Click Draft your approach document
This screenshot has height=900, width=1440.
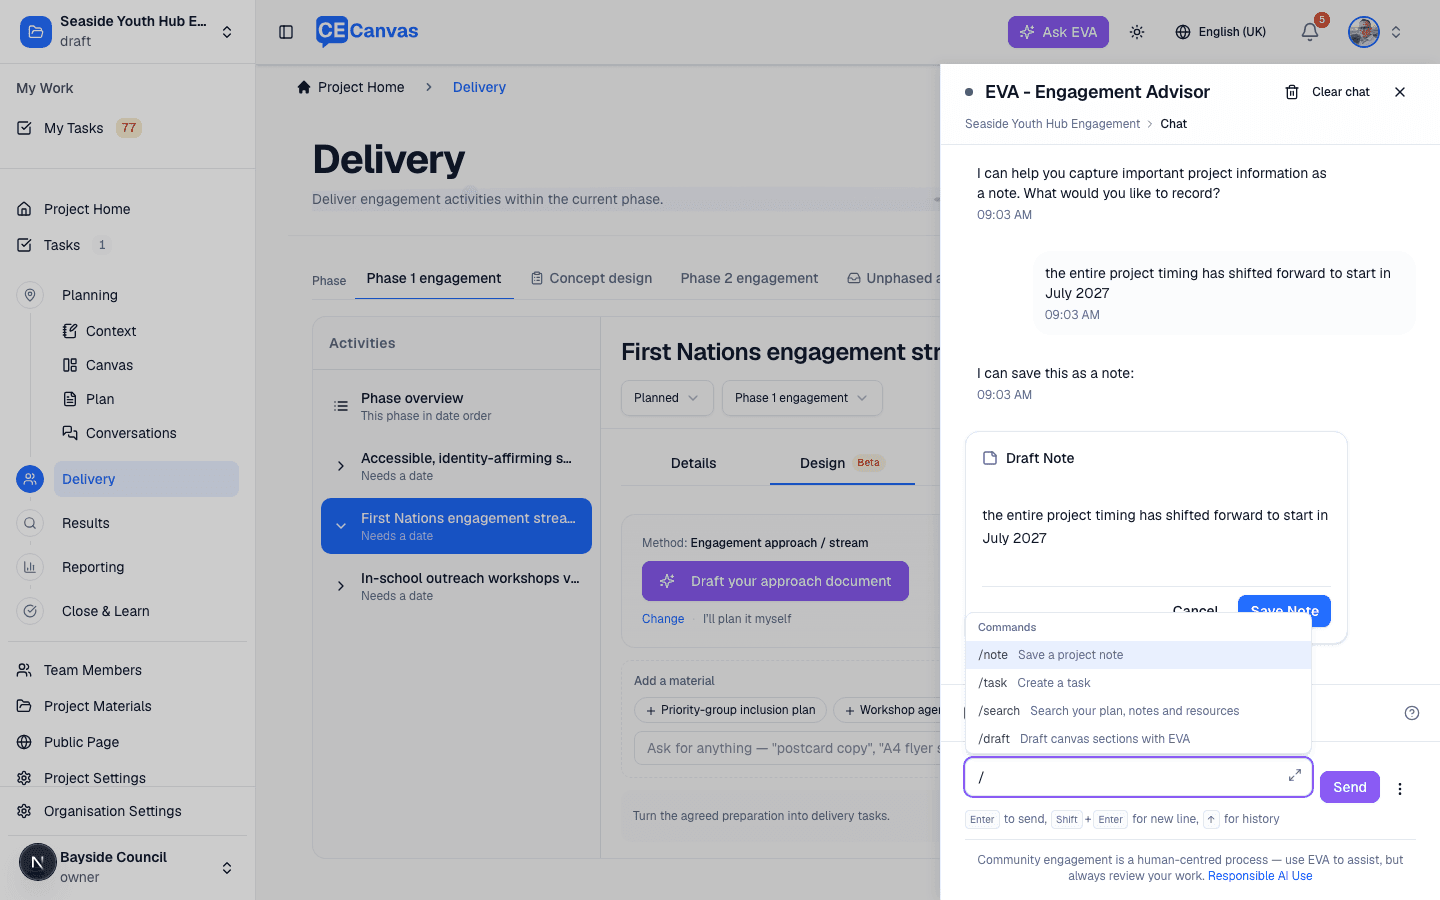point(775,581)
